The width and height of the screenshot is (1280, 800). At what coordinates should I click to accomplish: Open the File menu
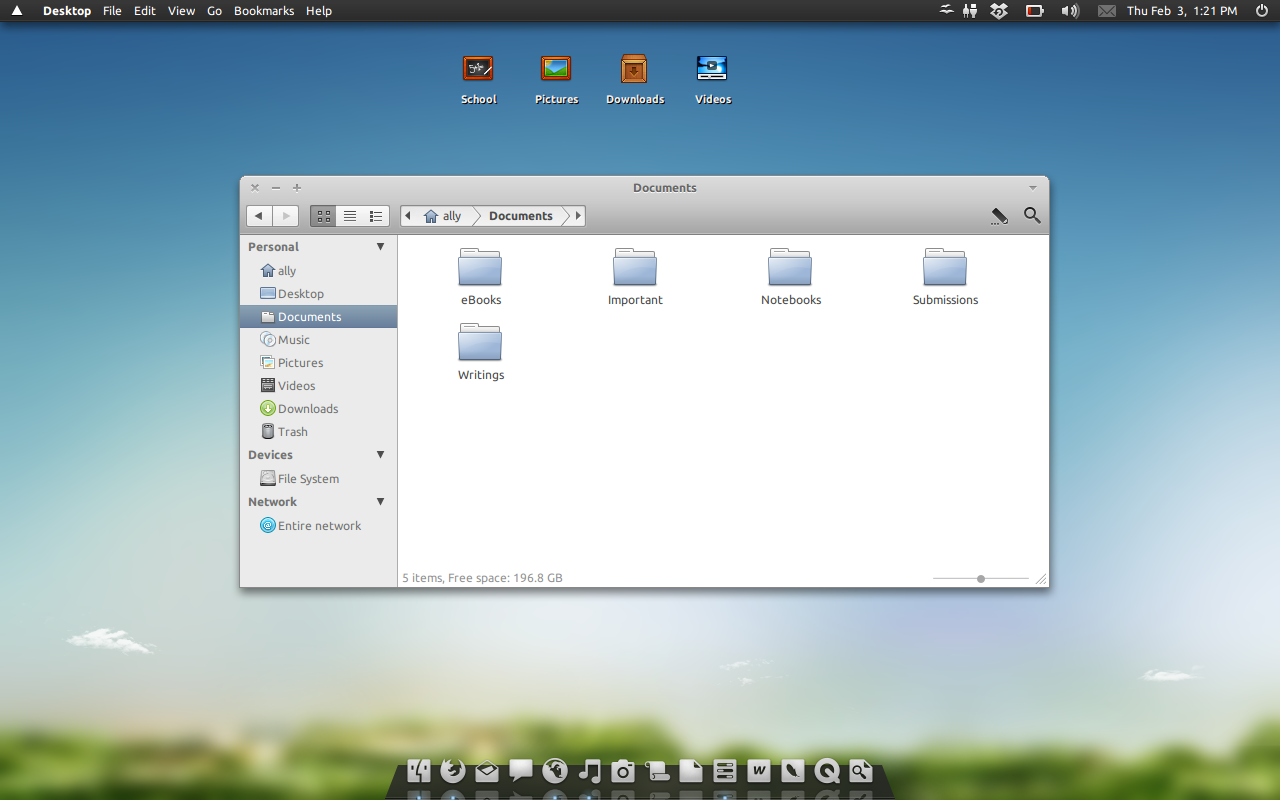pyautogui.click(x=112, y=11)
